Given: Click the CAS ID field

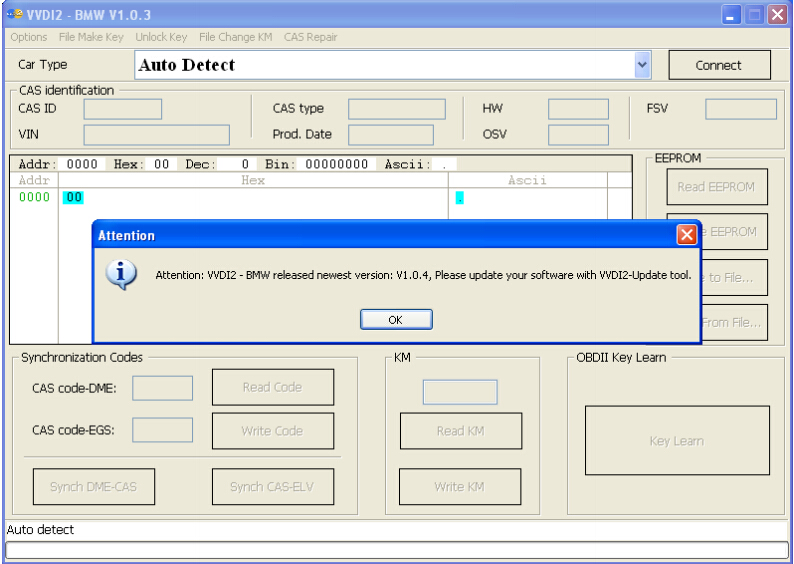Looking at the screenshot, I should point(123,109).
